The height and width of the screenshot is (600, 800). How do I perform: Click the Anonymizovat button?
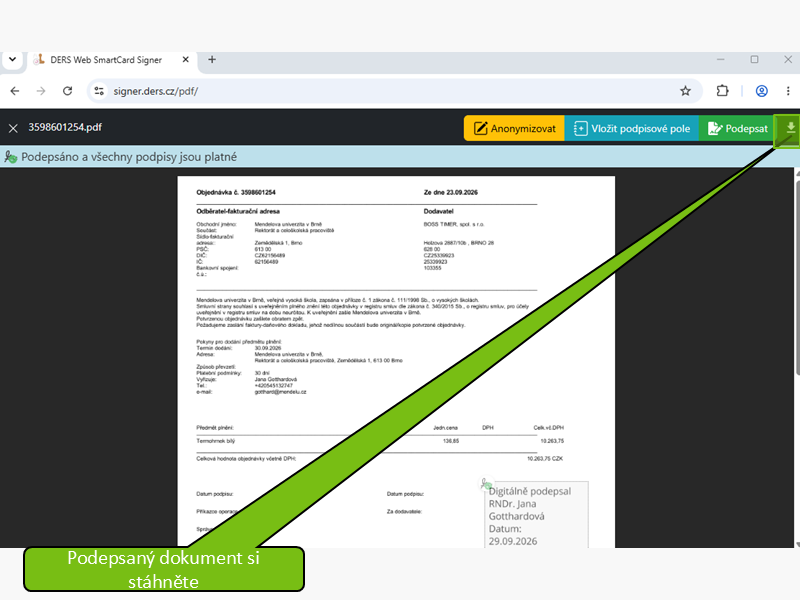(514, 129)
